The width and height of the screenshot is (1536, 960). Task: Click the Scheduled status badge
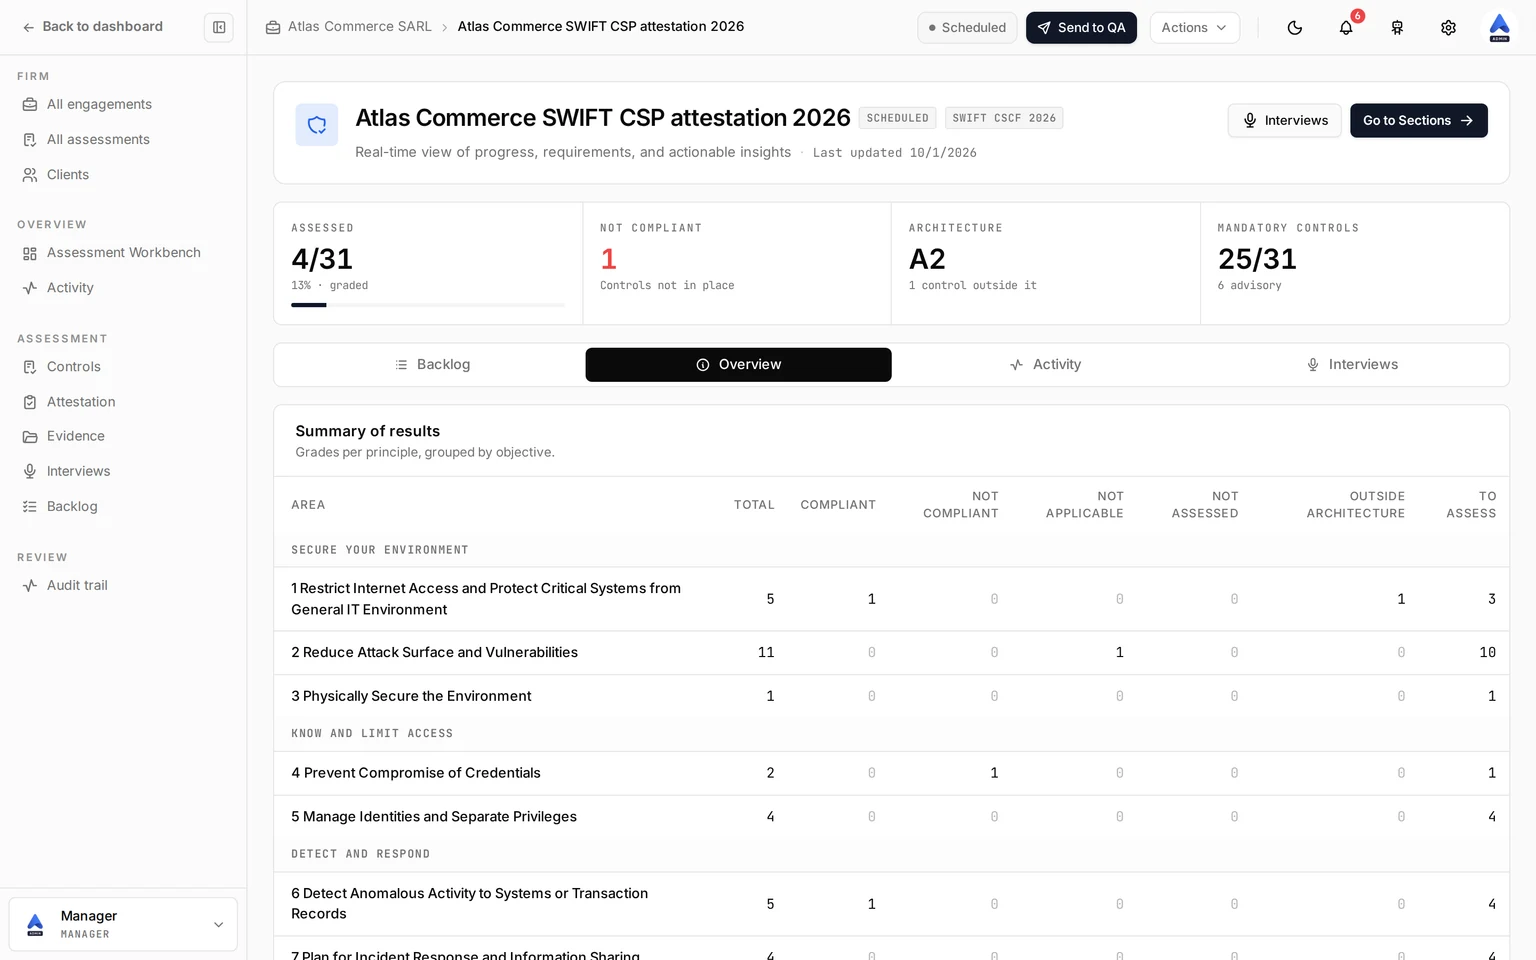967,28
